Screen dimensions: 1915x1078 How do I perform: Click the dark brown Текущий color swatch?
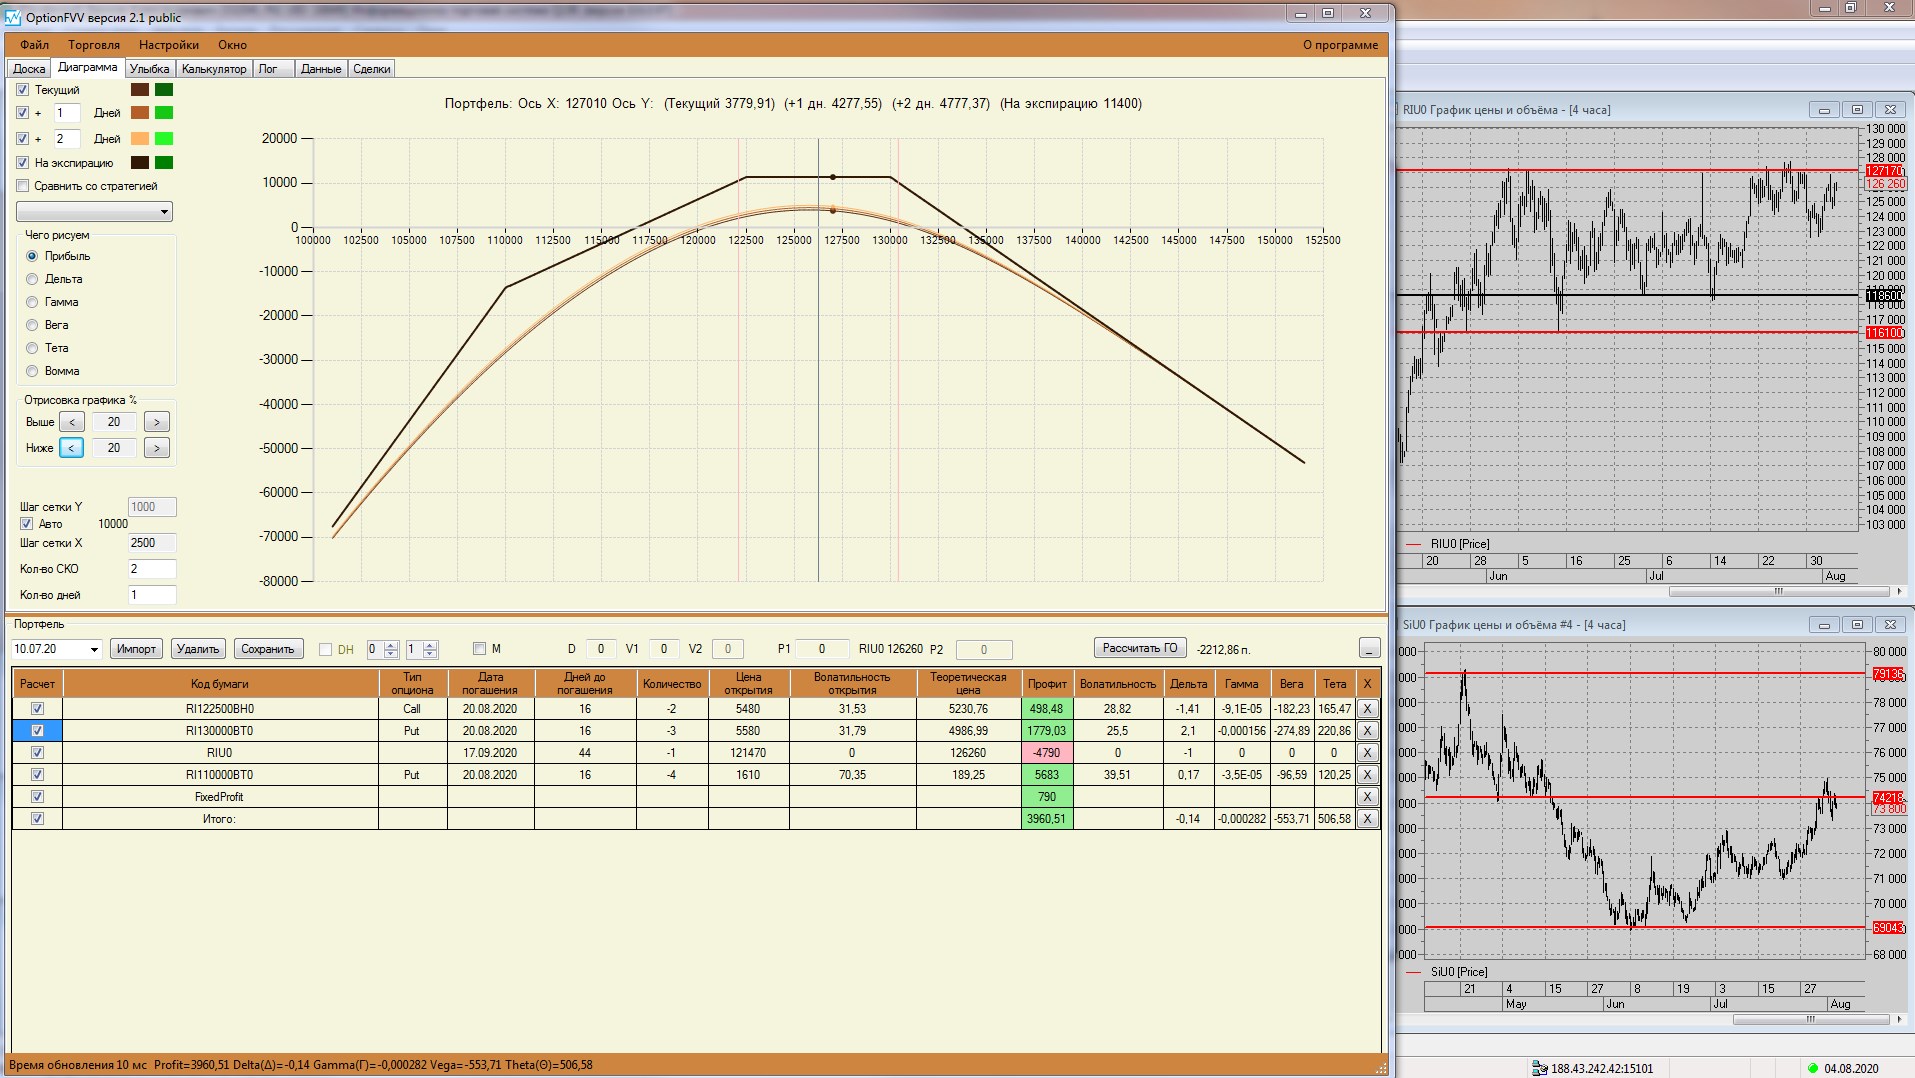tap(140, 90)
